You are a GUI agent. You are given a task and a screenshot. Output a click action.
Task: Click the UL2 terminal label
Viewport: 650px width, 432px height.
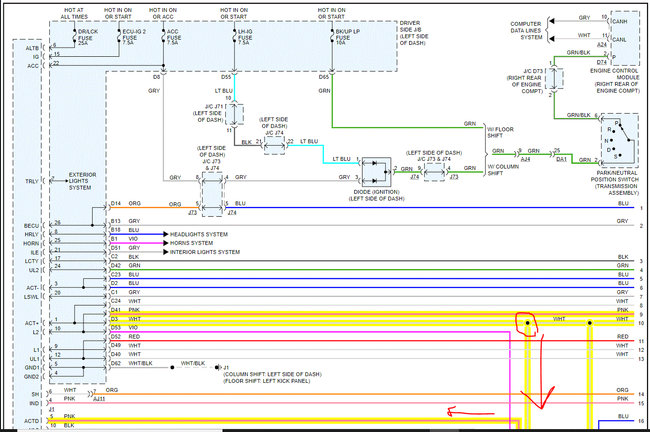click(34, 270)
